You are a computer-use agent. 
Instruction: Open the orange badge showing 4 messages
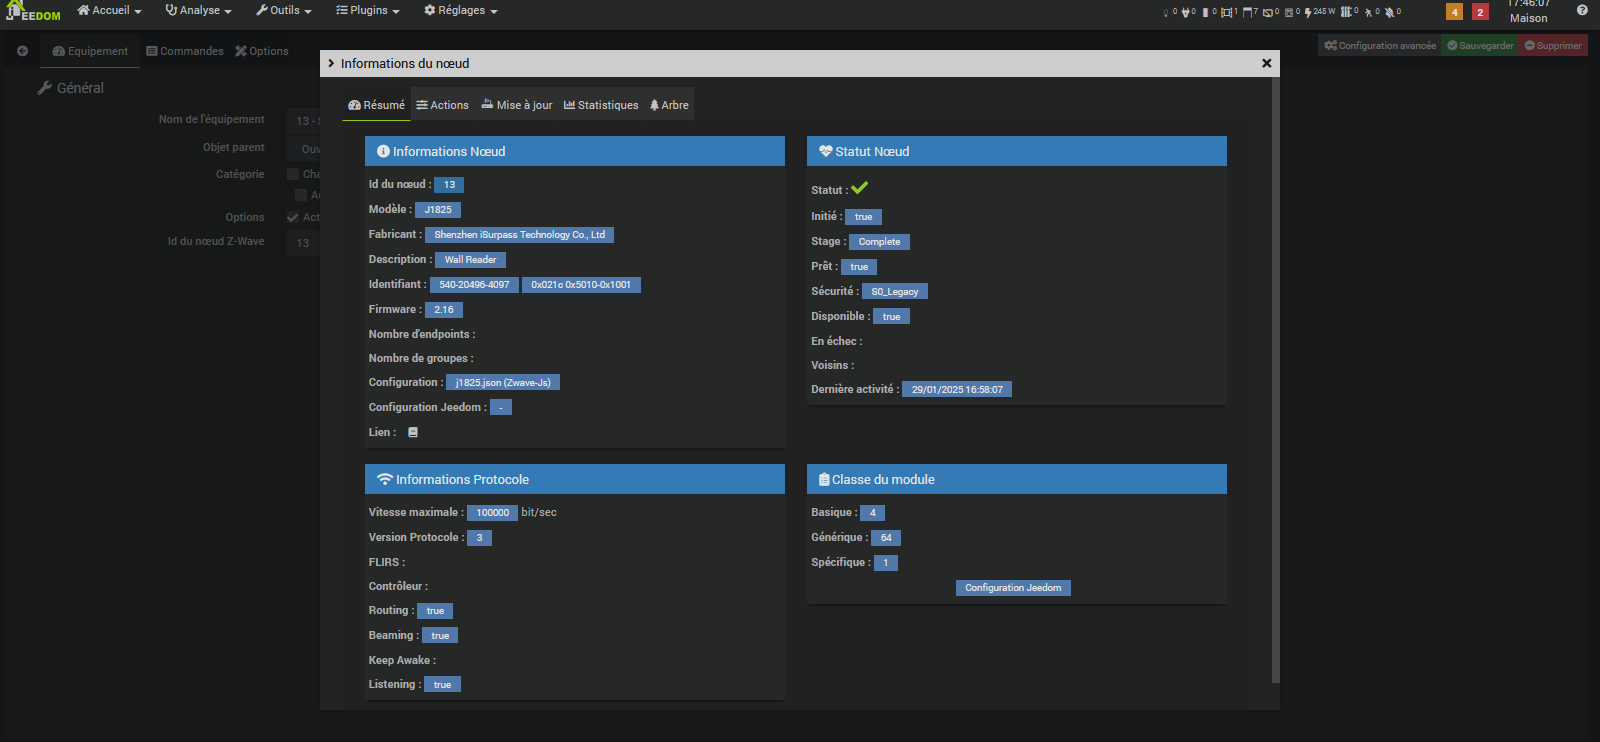[1454, 12]
